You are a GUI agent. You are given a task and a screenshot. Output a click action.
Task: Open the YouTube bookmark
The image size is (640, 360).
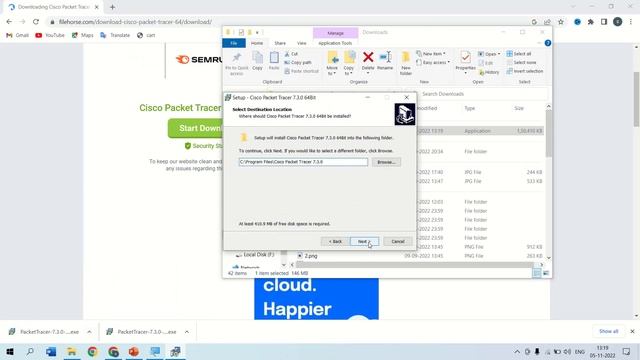[x=50, y=36]
